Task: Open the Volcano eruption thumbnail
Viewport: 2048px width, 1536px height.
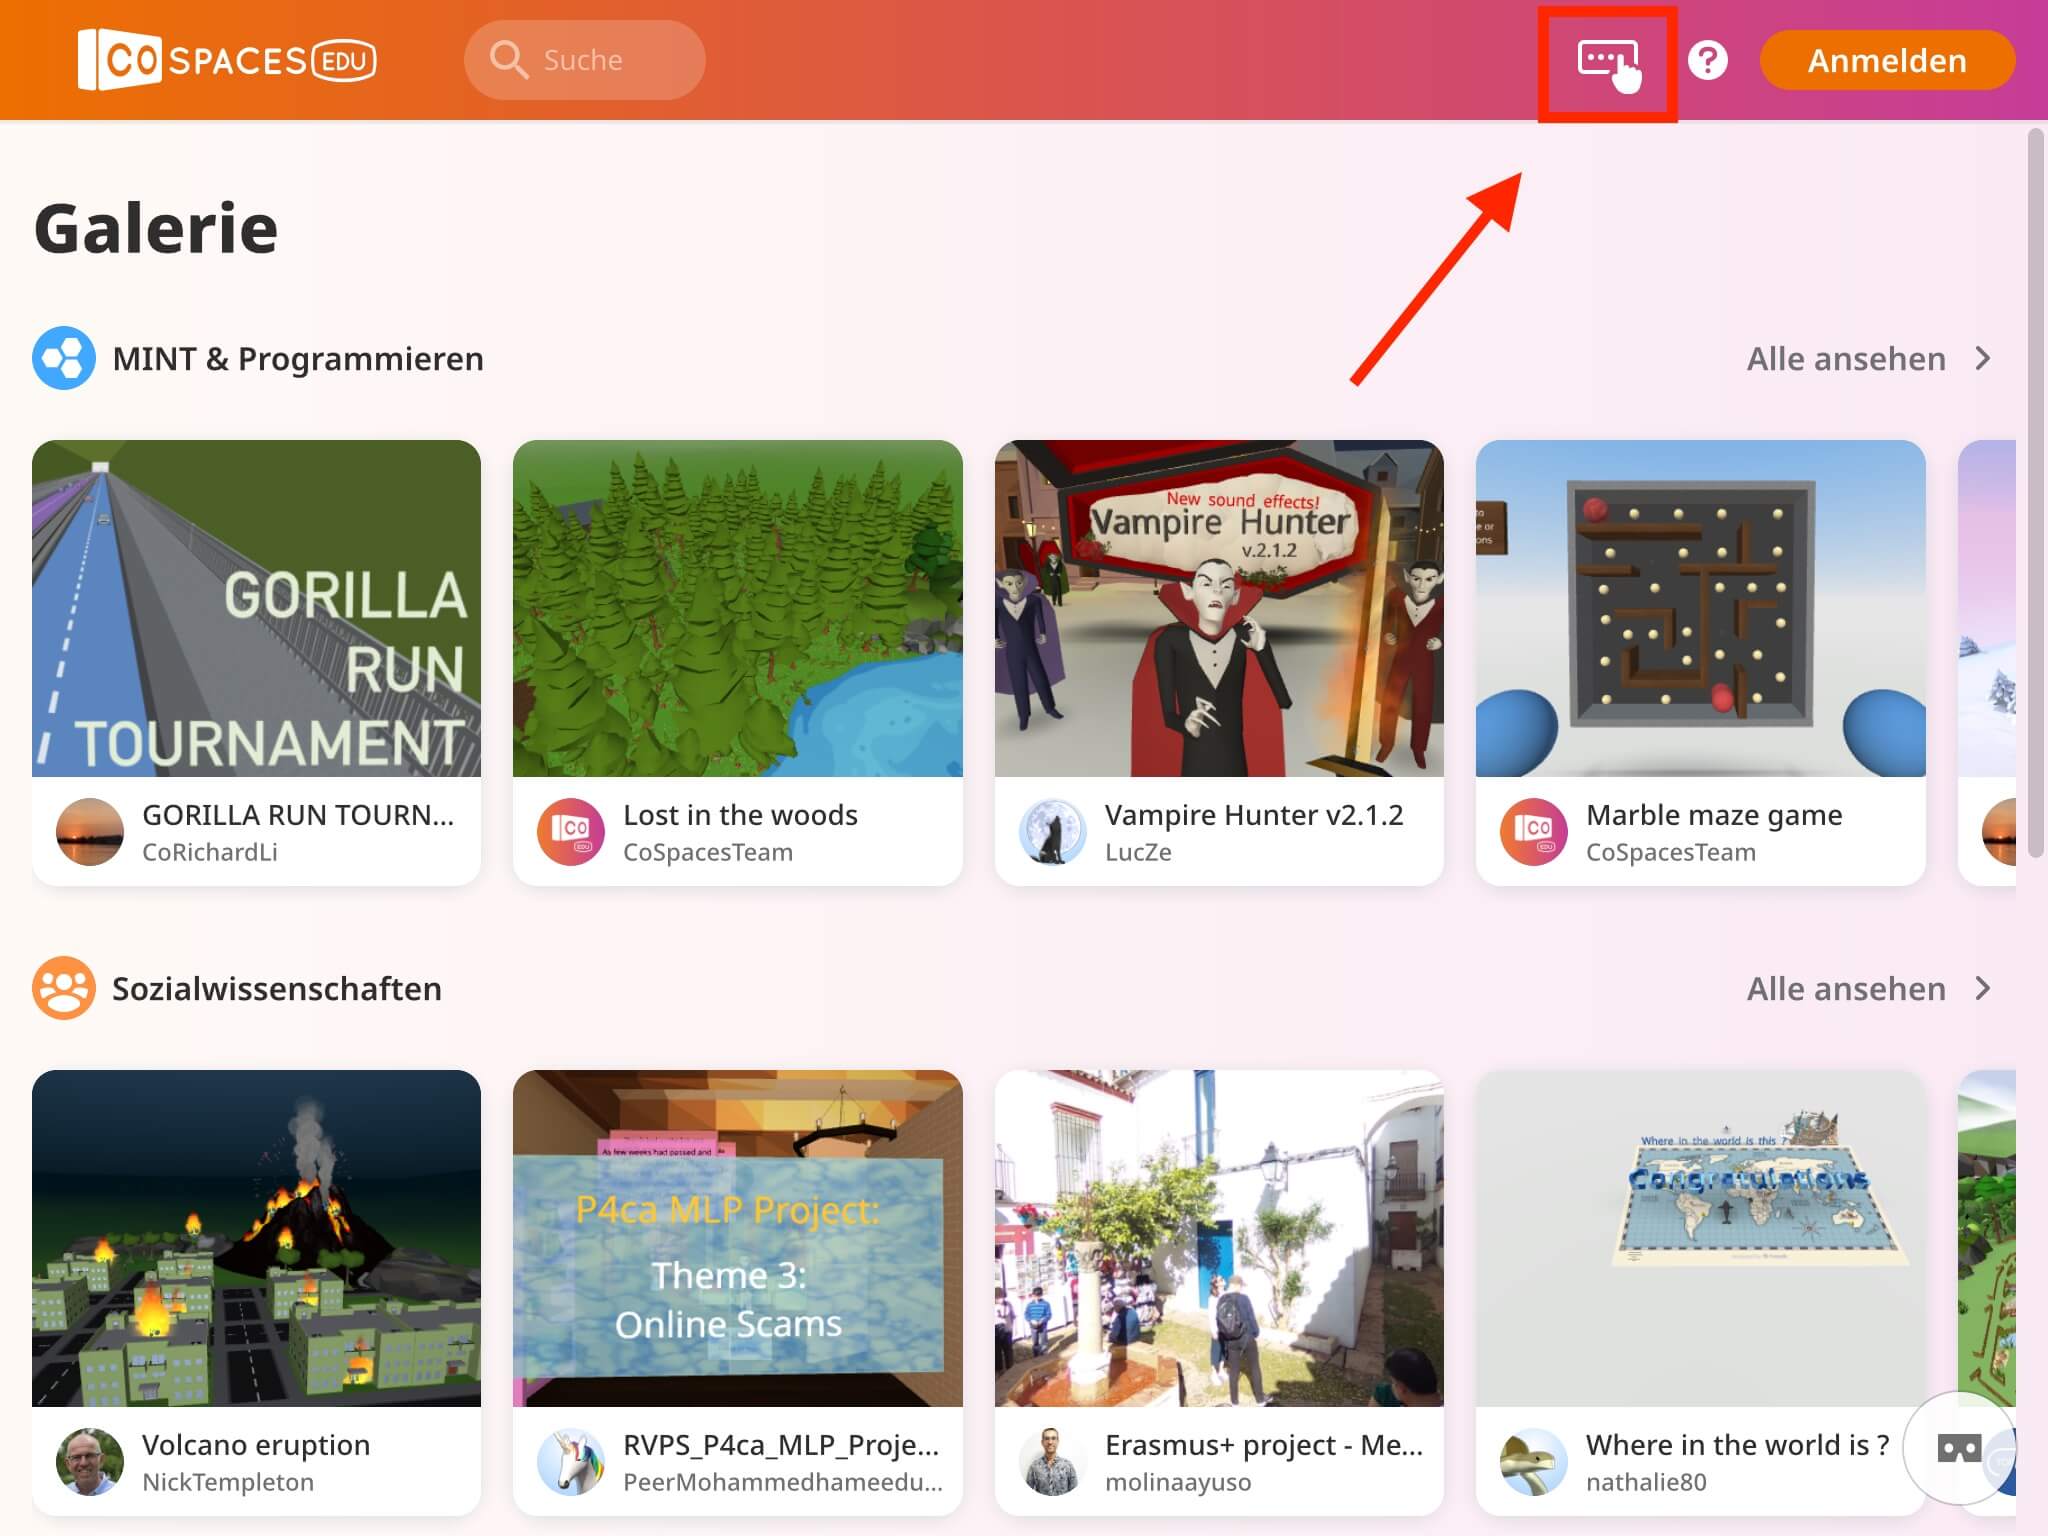Action: 256,1238
